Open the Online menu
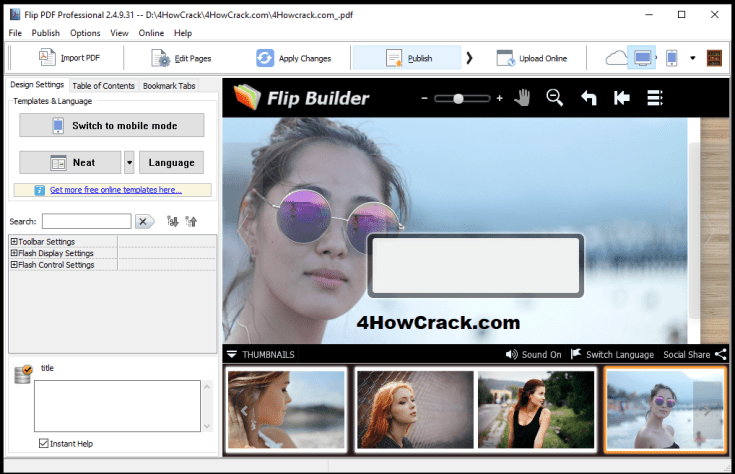The width and height of the screenshot is (735, 474). (x=151, y=33)
